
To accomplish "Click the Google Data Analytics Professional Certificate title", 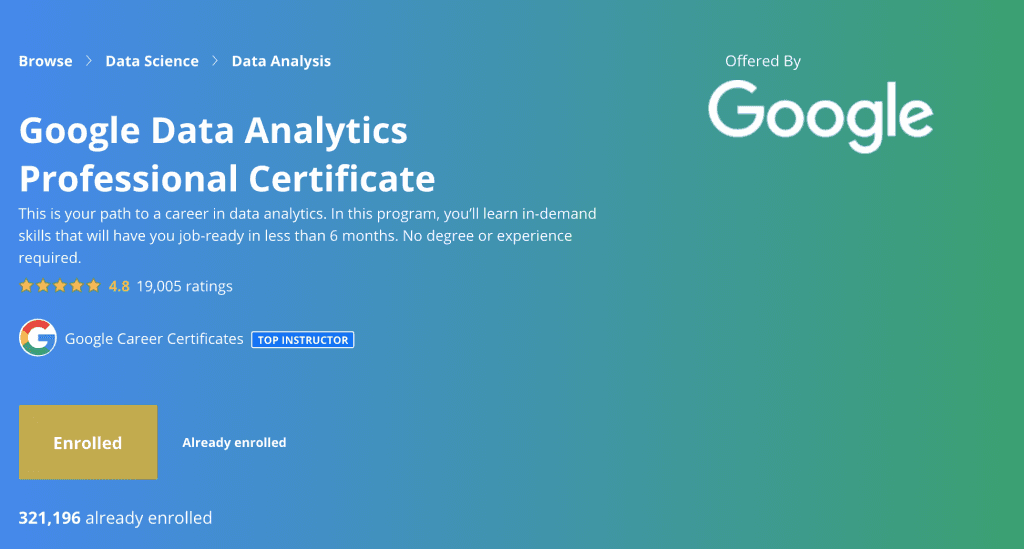I will click(x=227, y=154).
